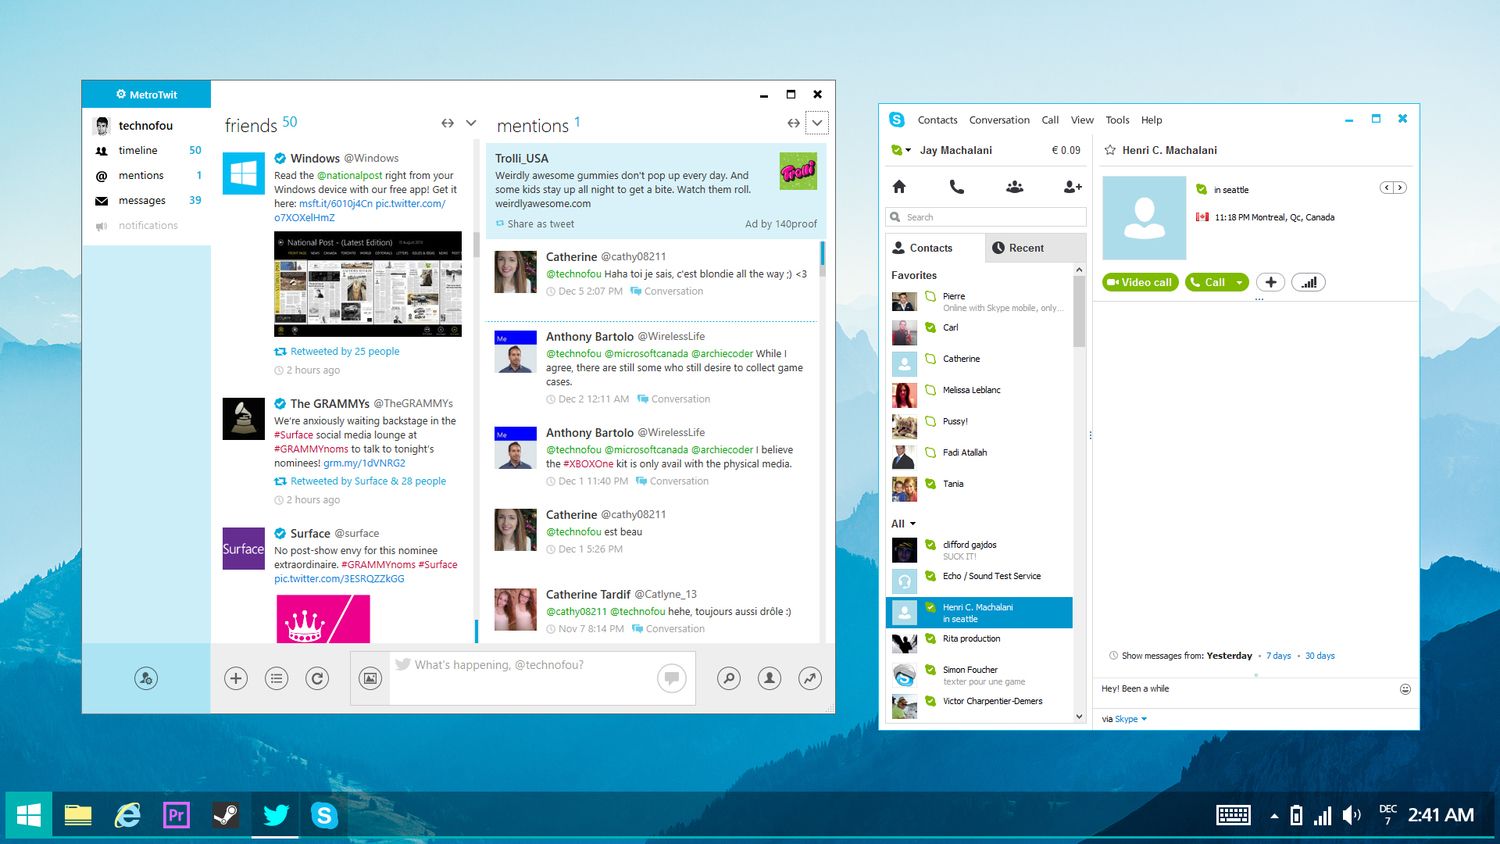Start a Video call with Henri
The width and height of the screenshot is (1500, 844).
[1140, 282]
